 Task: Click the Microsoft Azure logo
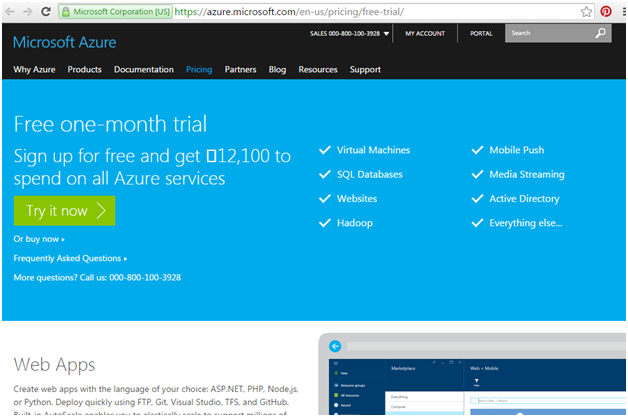coord(64,42)
